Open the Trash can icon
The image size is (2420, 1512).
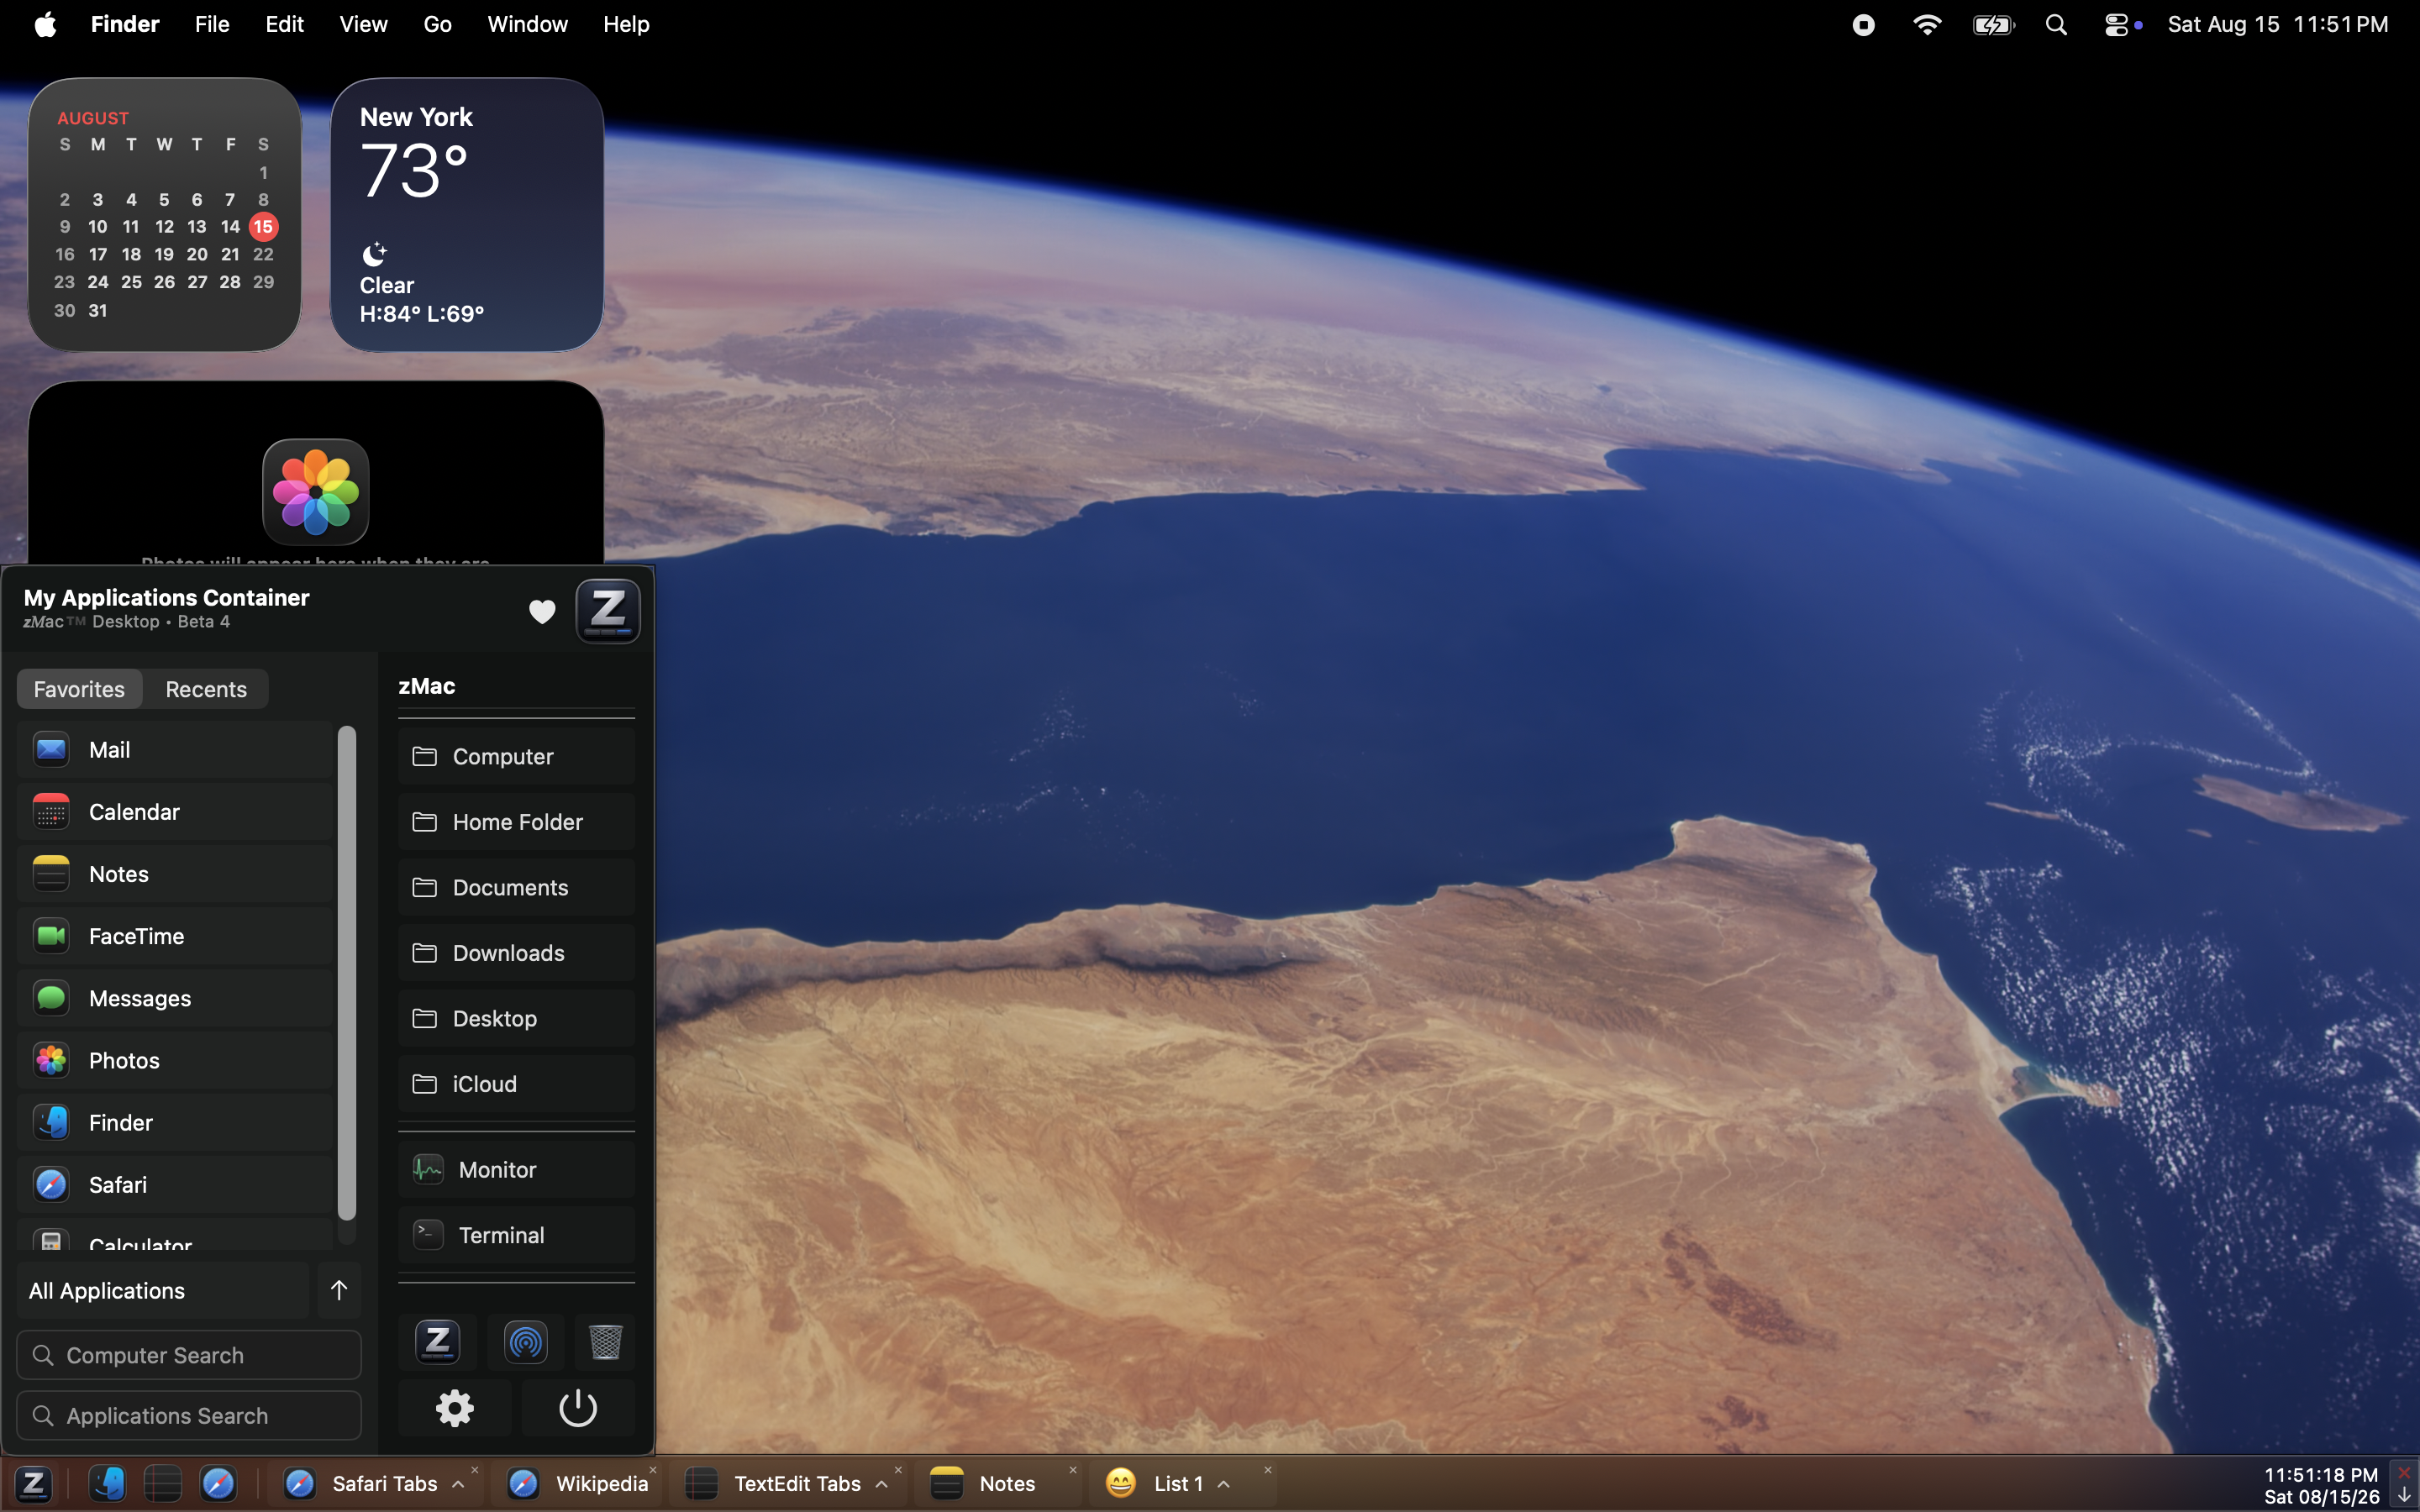click(x=605, y=1342)
